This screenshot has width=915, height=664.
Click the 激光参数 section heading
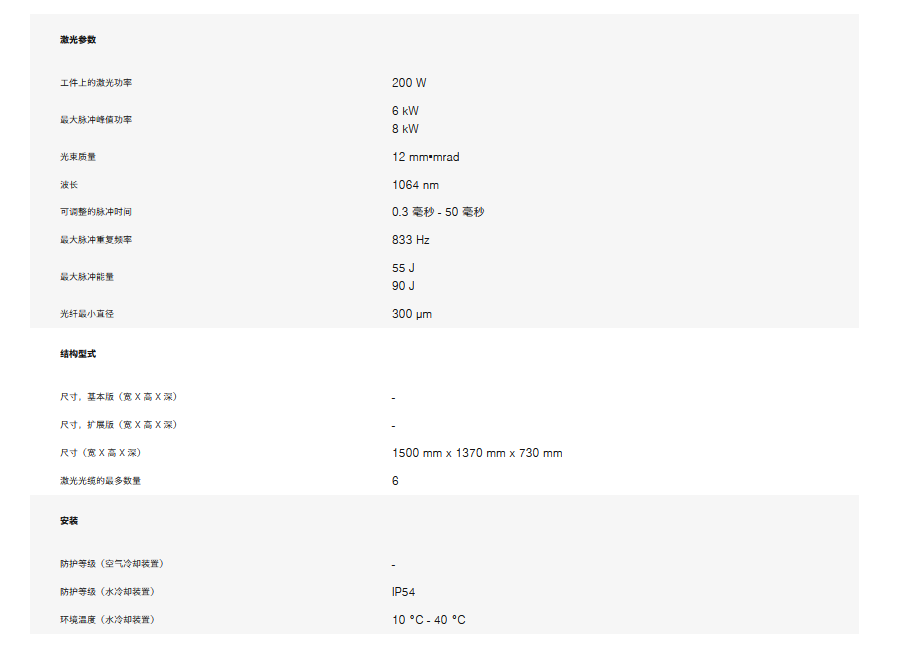pos(78,40)
